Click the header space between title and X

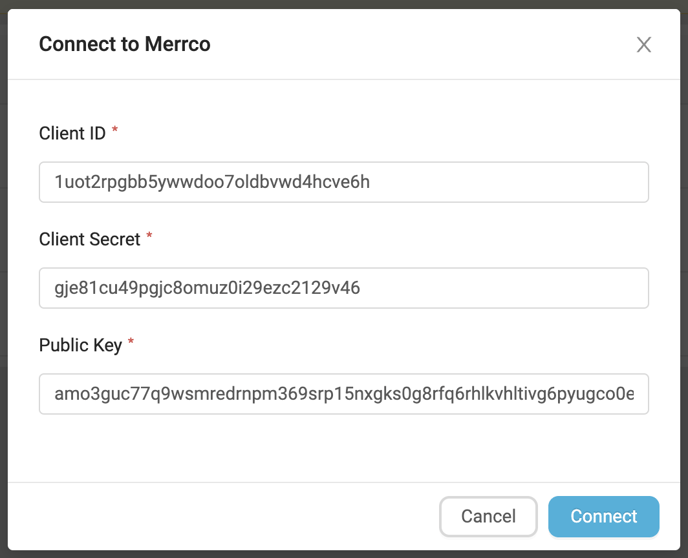420,45
